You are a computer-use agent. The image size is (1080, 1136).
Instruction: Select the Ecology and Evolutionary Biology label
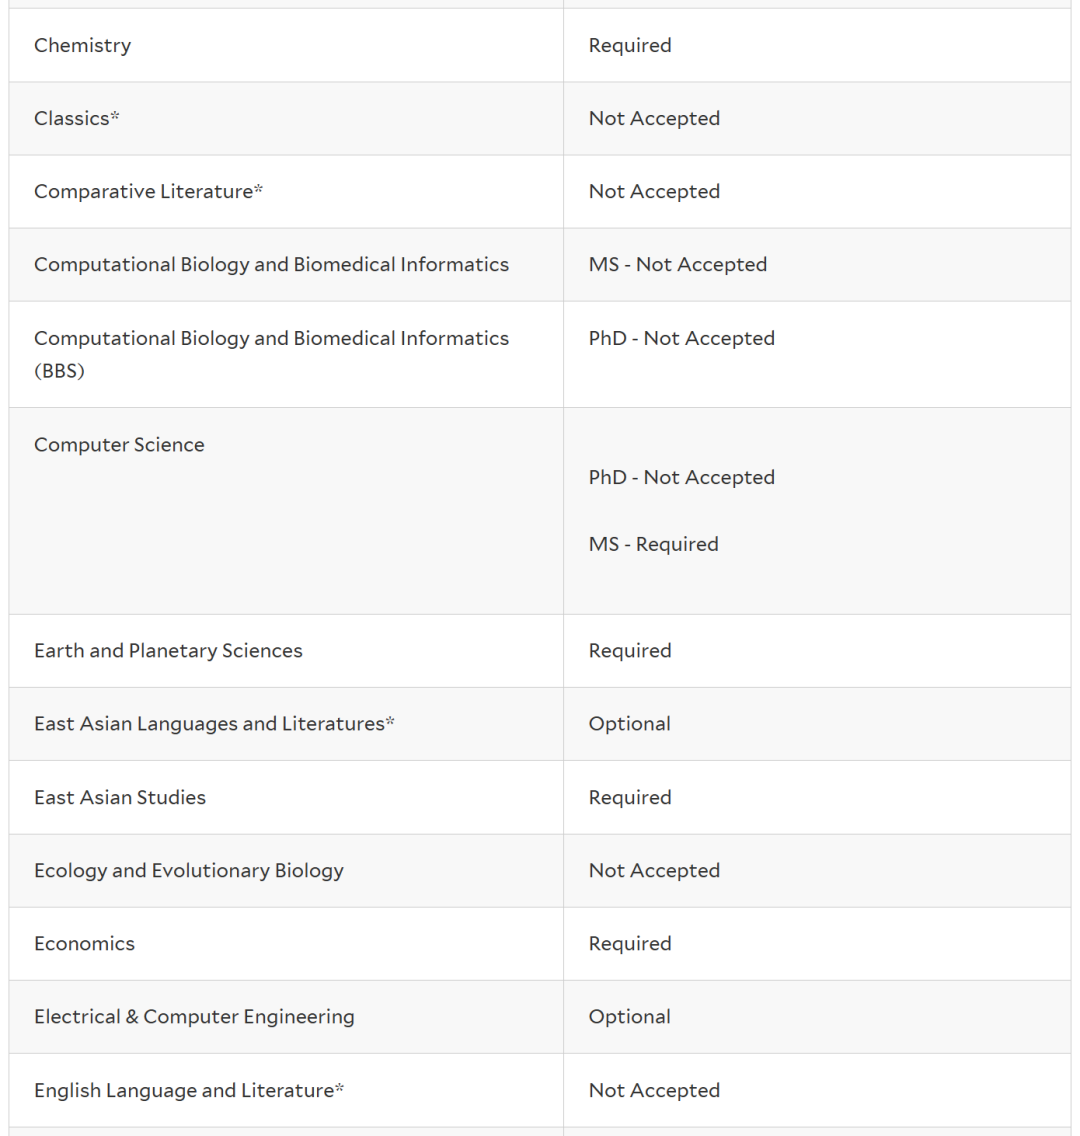click(189, 871)
